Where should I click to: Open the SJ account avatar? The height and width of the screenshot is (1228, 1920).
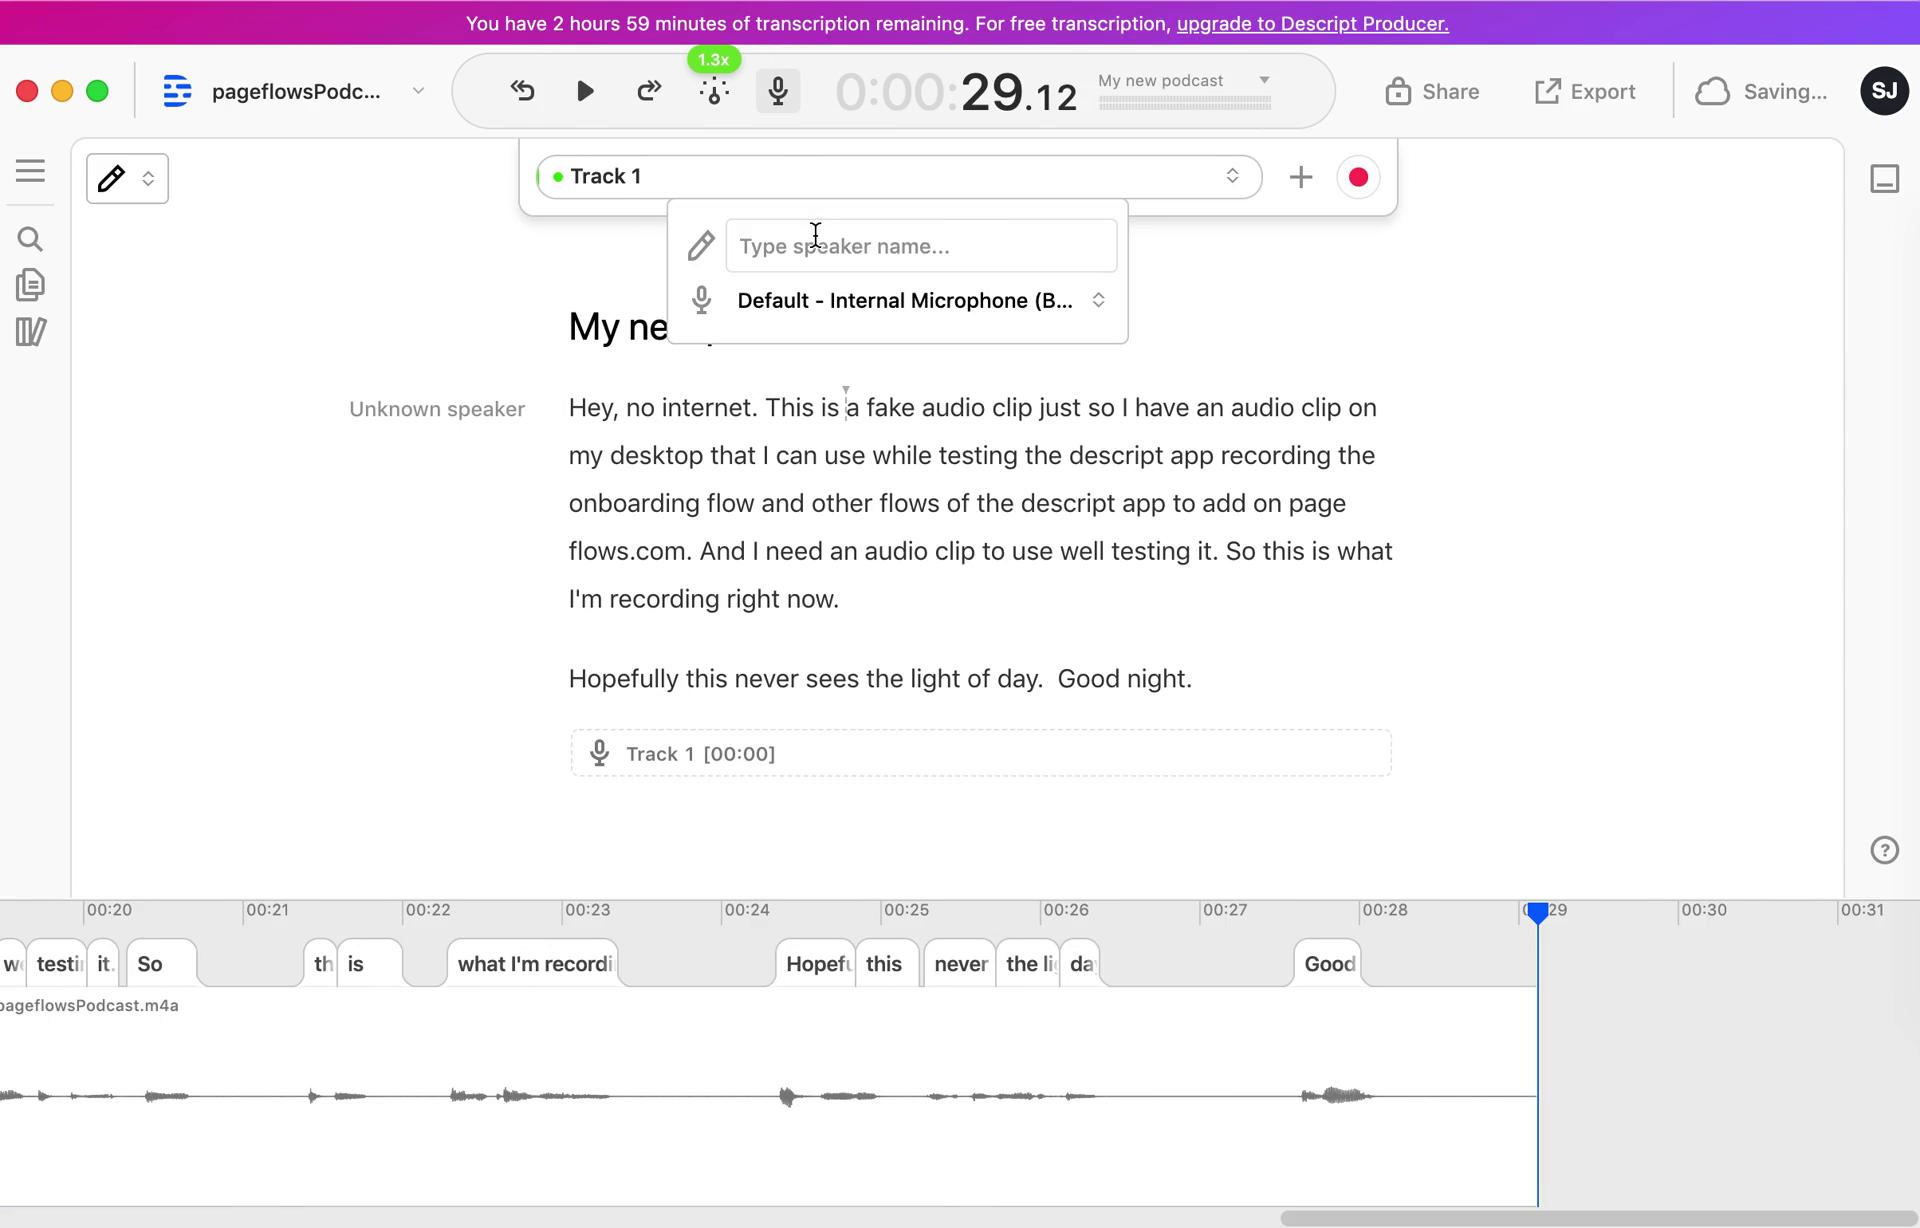pyautogui.click(x=1884, y=91)
